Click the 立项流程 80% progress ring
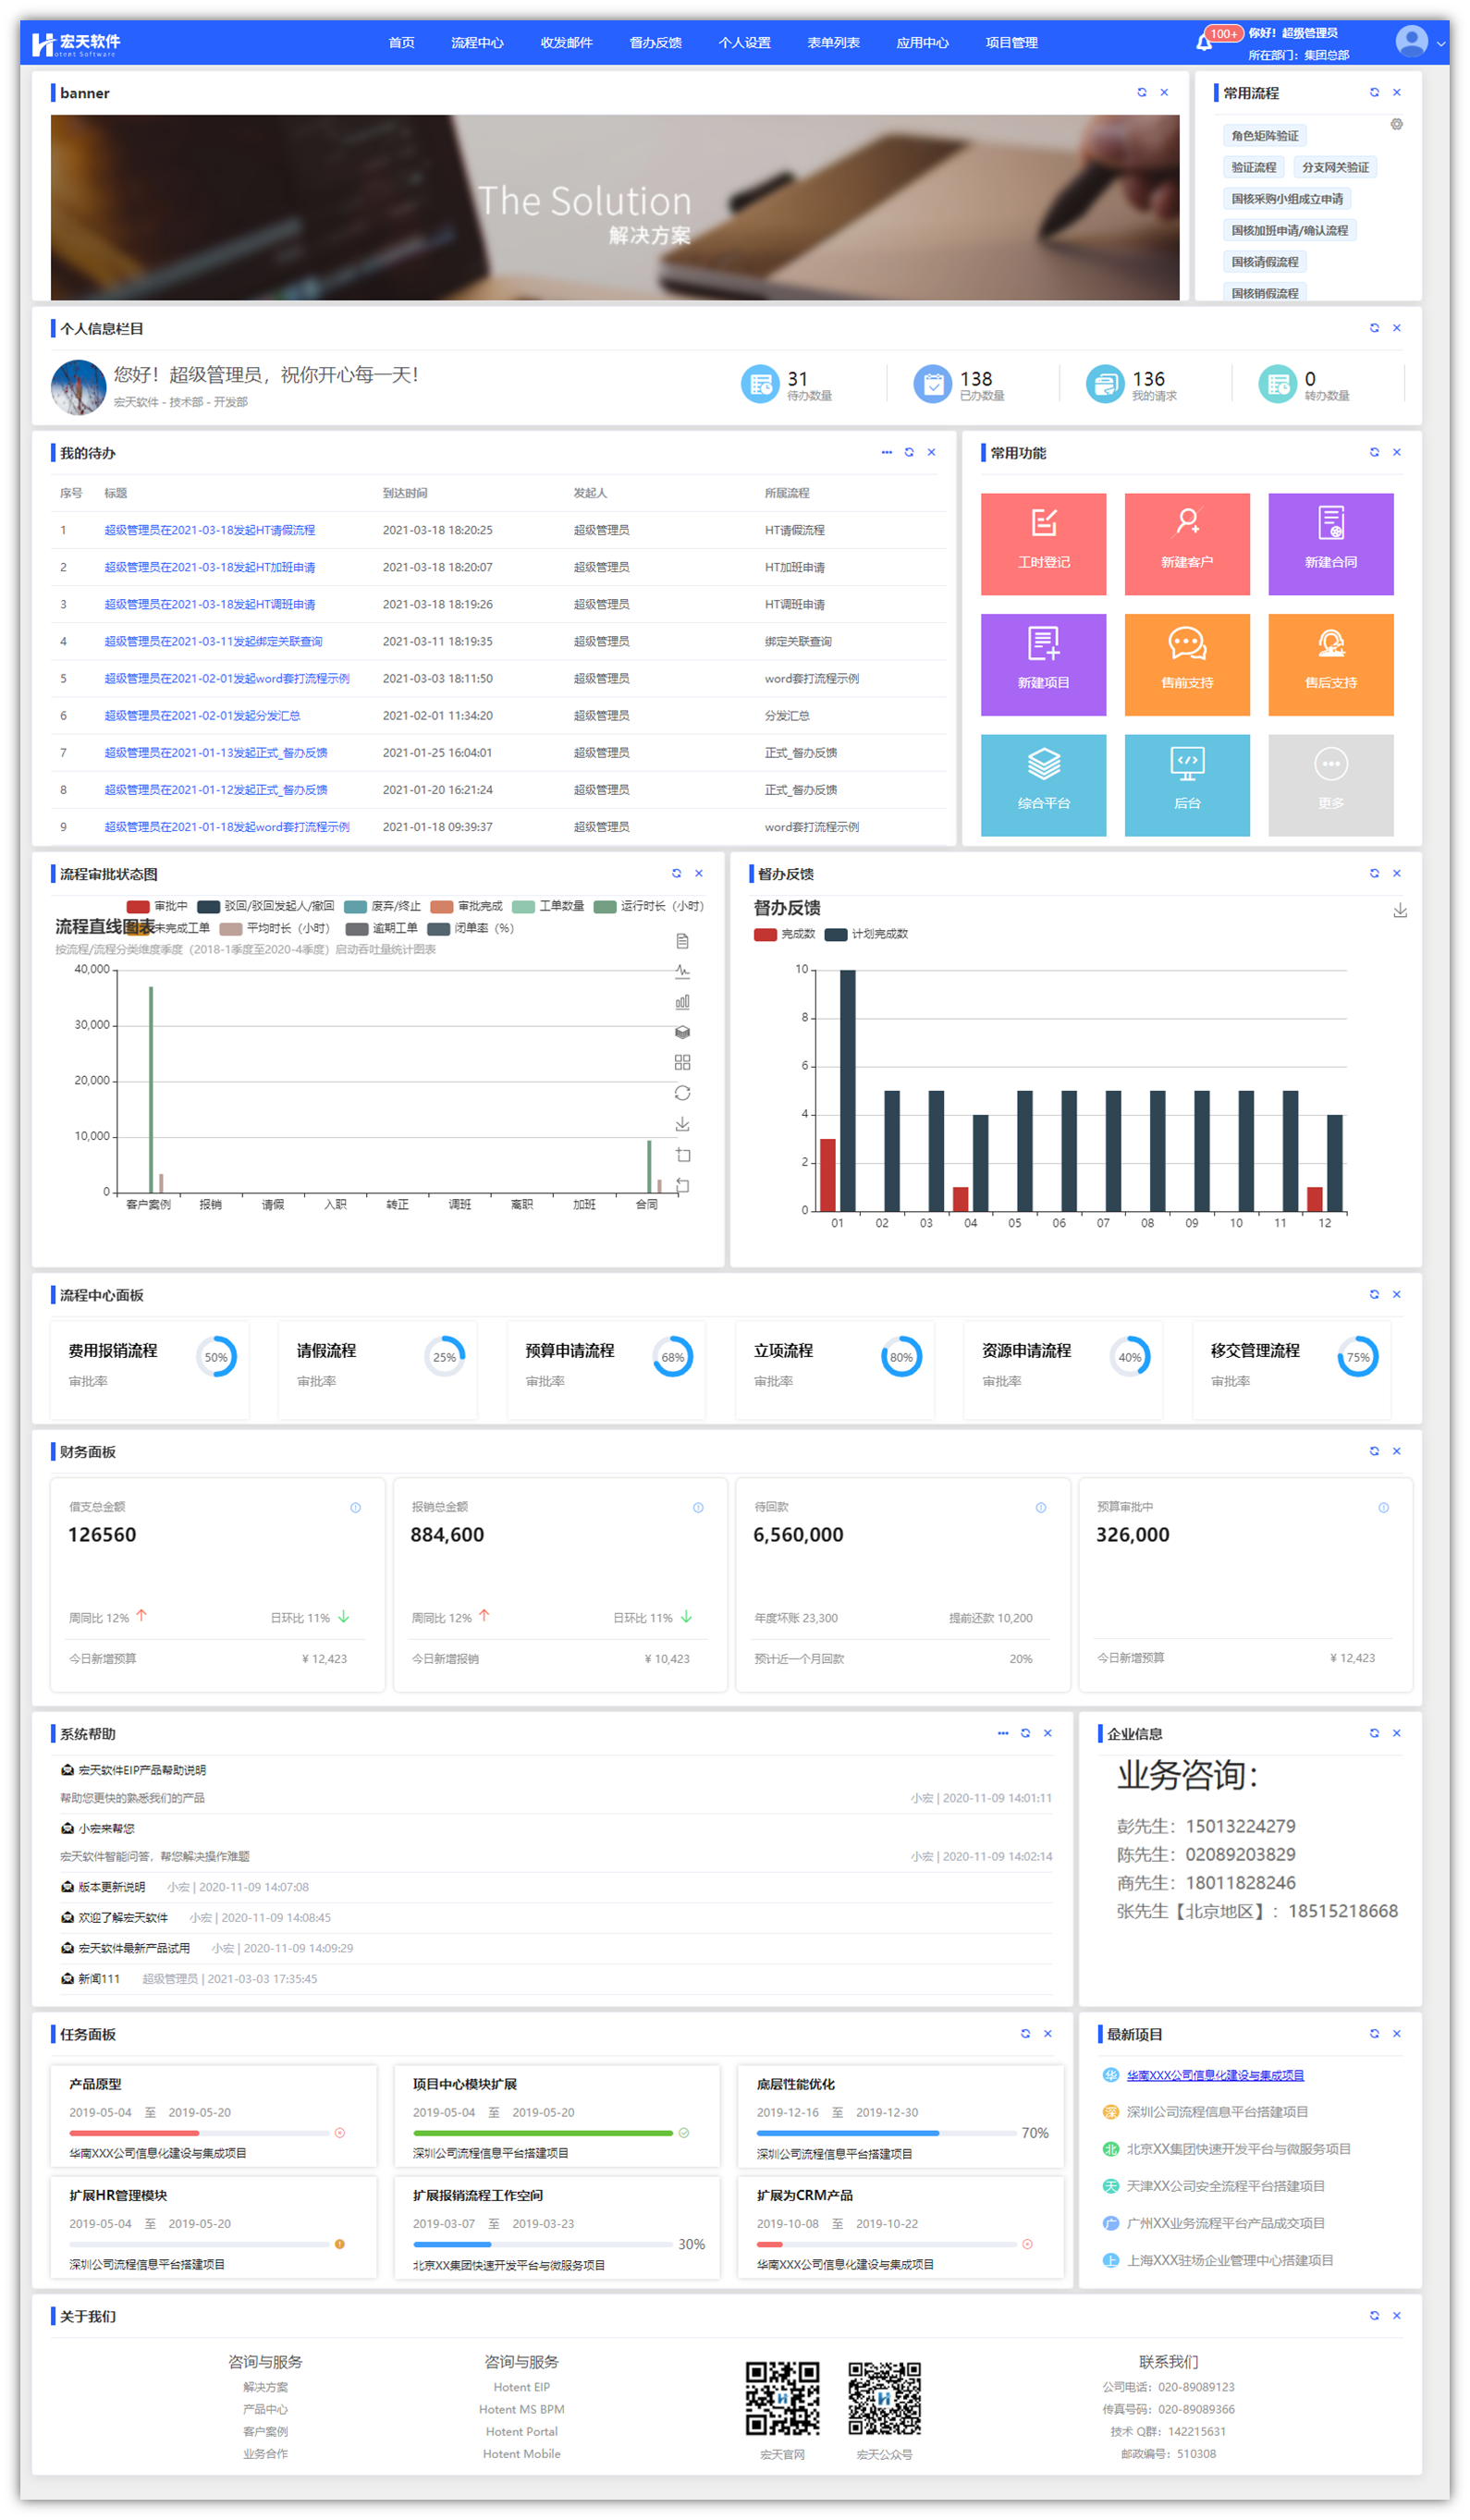This screenshot has width=1470, height=2520. [901, 1357]
